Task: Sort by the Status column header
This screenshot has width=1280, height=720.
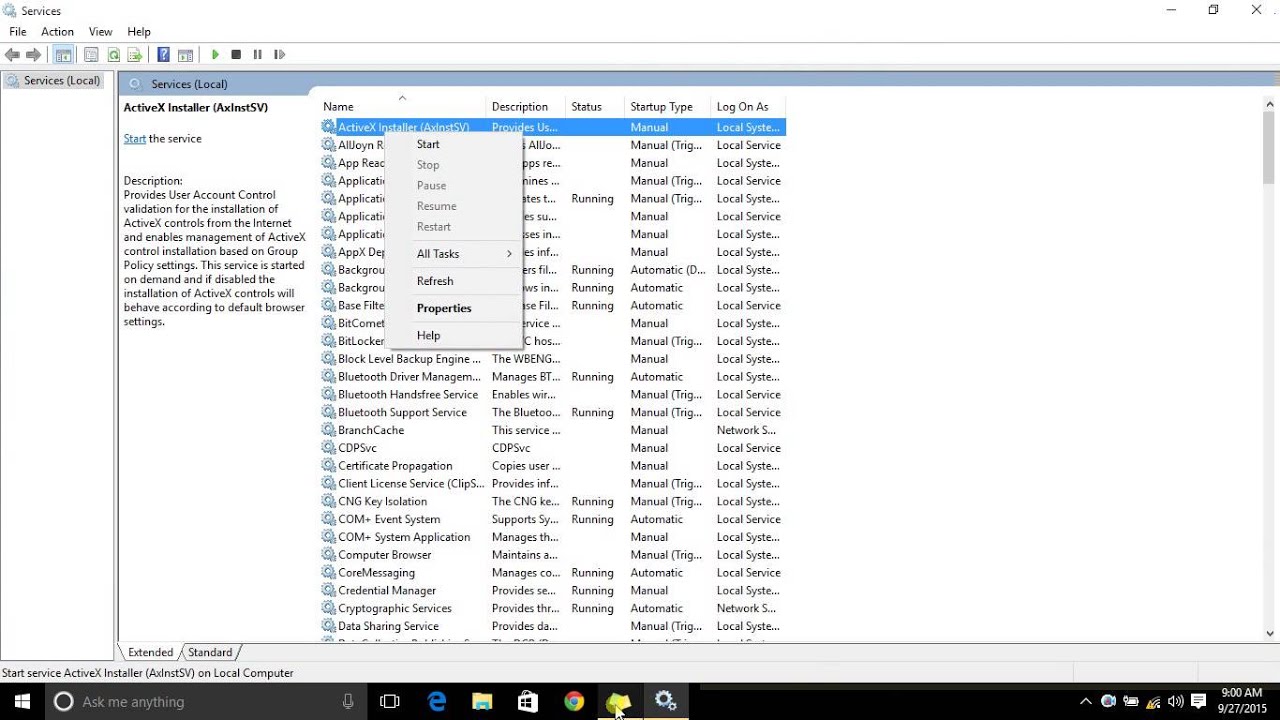Action: click(x=595, y=106)
